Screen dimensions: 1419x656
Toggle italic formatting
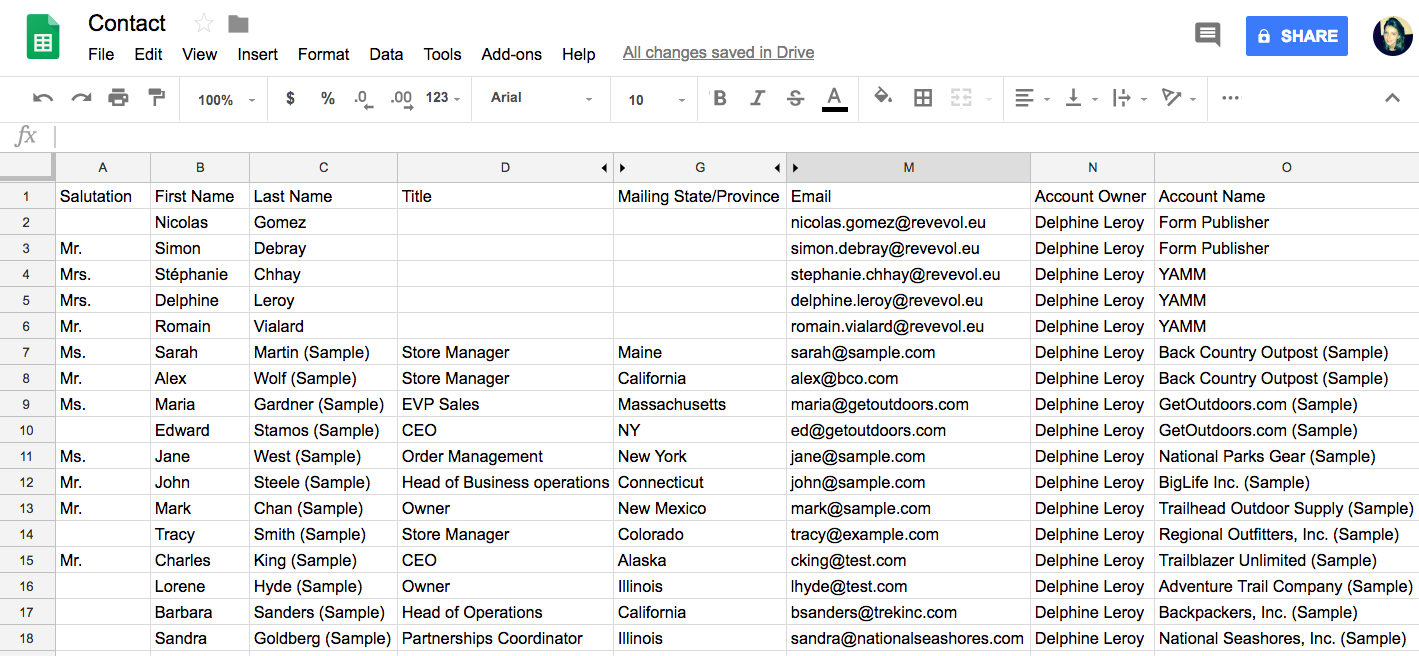point(757,98)
